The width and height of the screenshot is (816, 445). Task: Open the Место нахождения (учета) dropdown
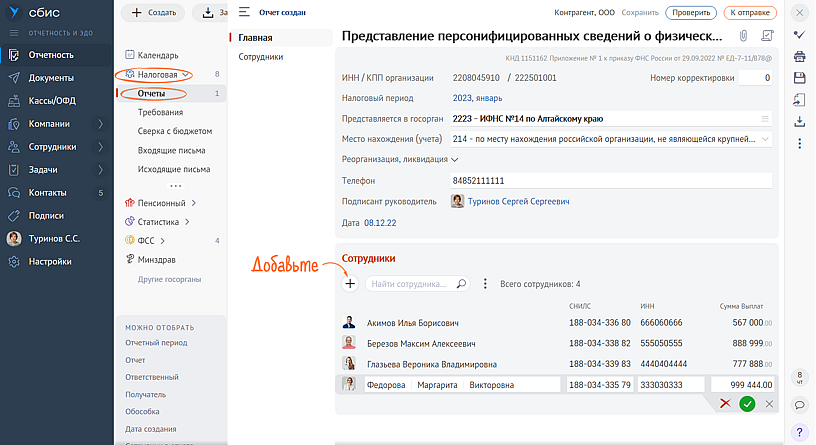coord(765,139)
